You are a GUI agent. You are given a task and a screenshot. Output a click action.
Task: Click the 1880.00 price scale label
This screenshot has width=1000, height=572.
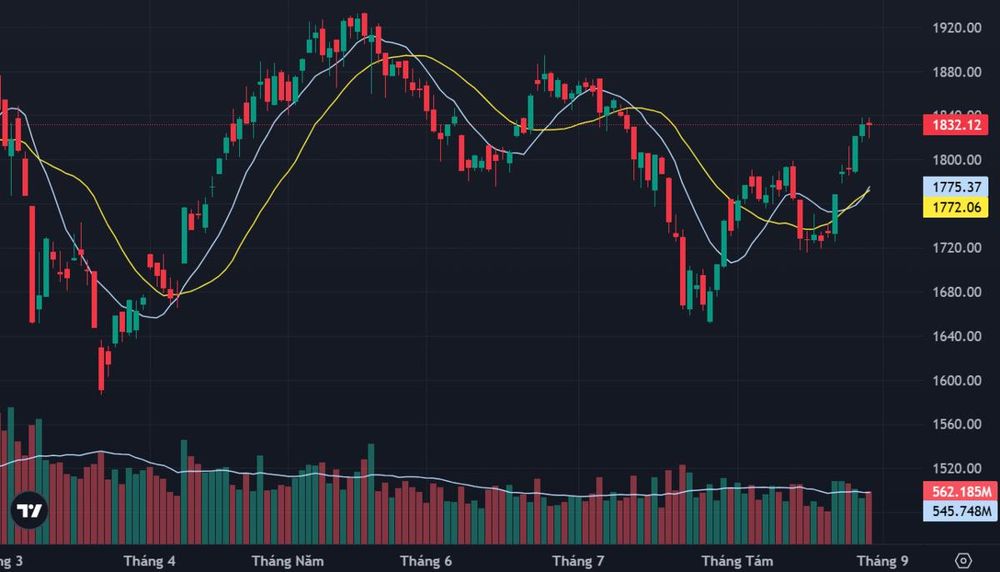tap(957, 72)
